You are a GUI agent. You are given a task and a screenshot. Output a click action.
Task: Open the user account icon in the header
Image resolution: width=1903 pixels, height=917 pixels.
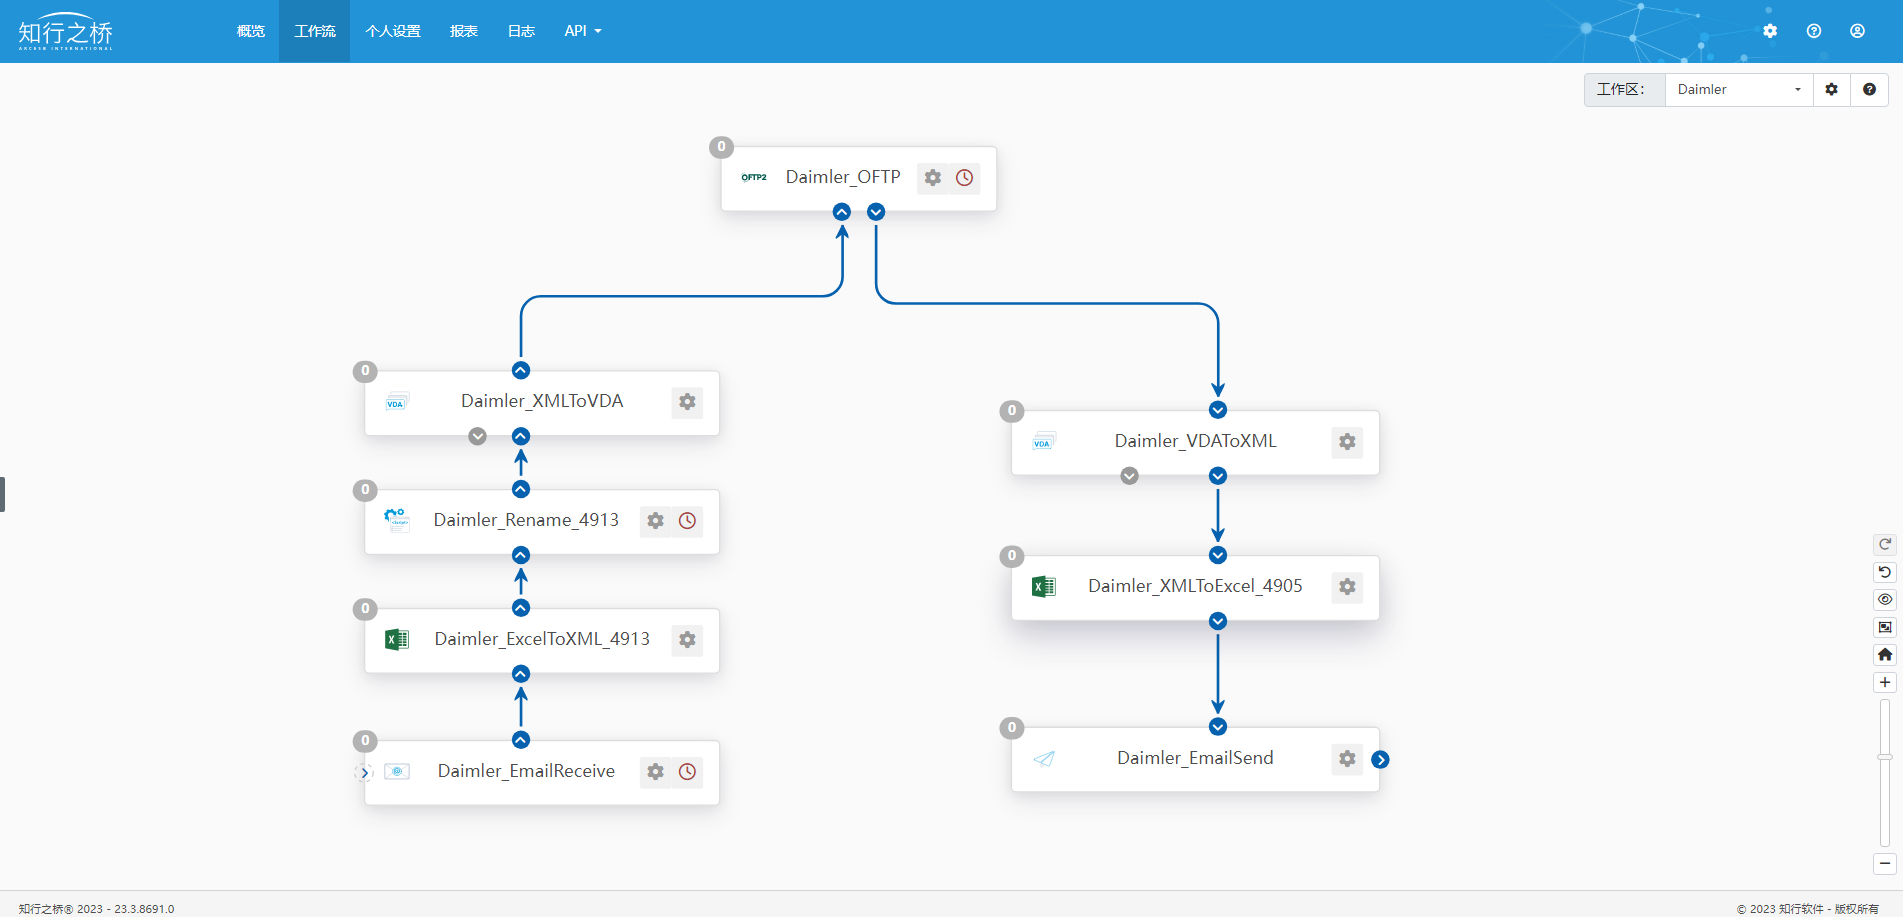[1857, 31]
